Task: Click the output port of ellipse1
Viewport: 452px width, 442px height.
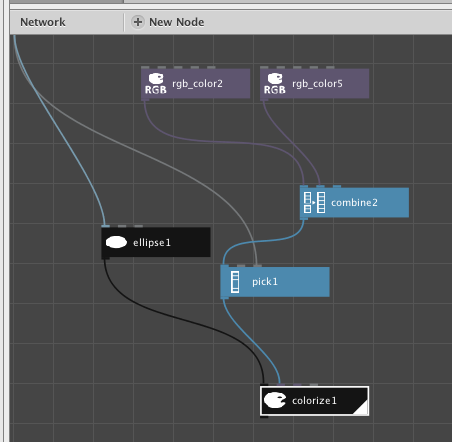Action: pyautogui.click(x=105, y=258)
